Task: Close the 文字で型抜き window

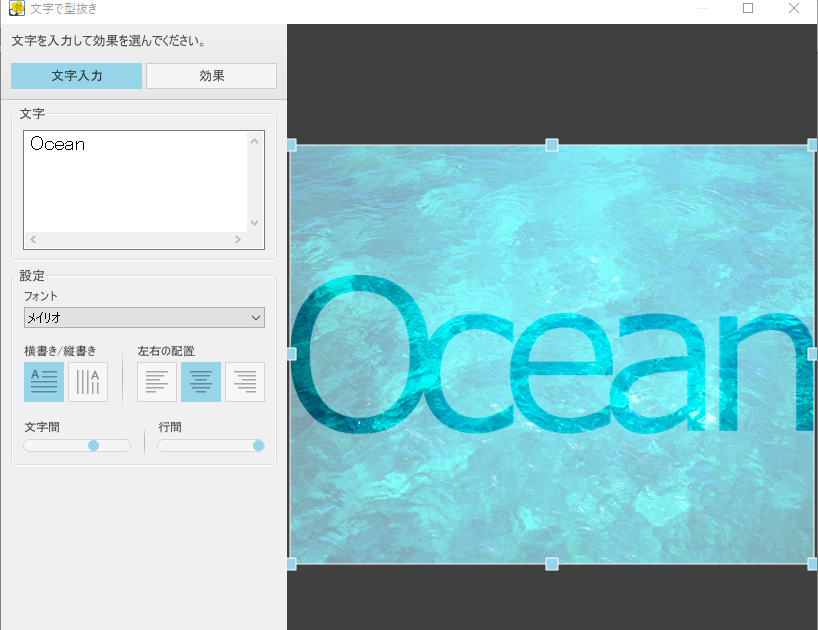Action: (x=793, y=8)
